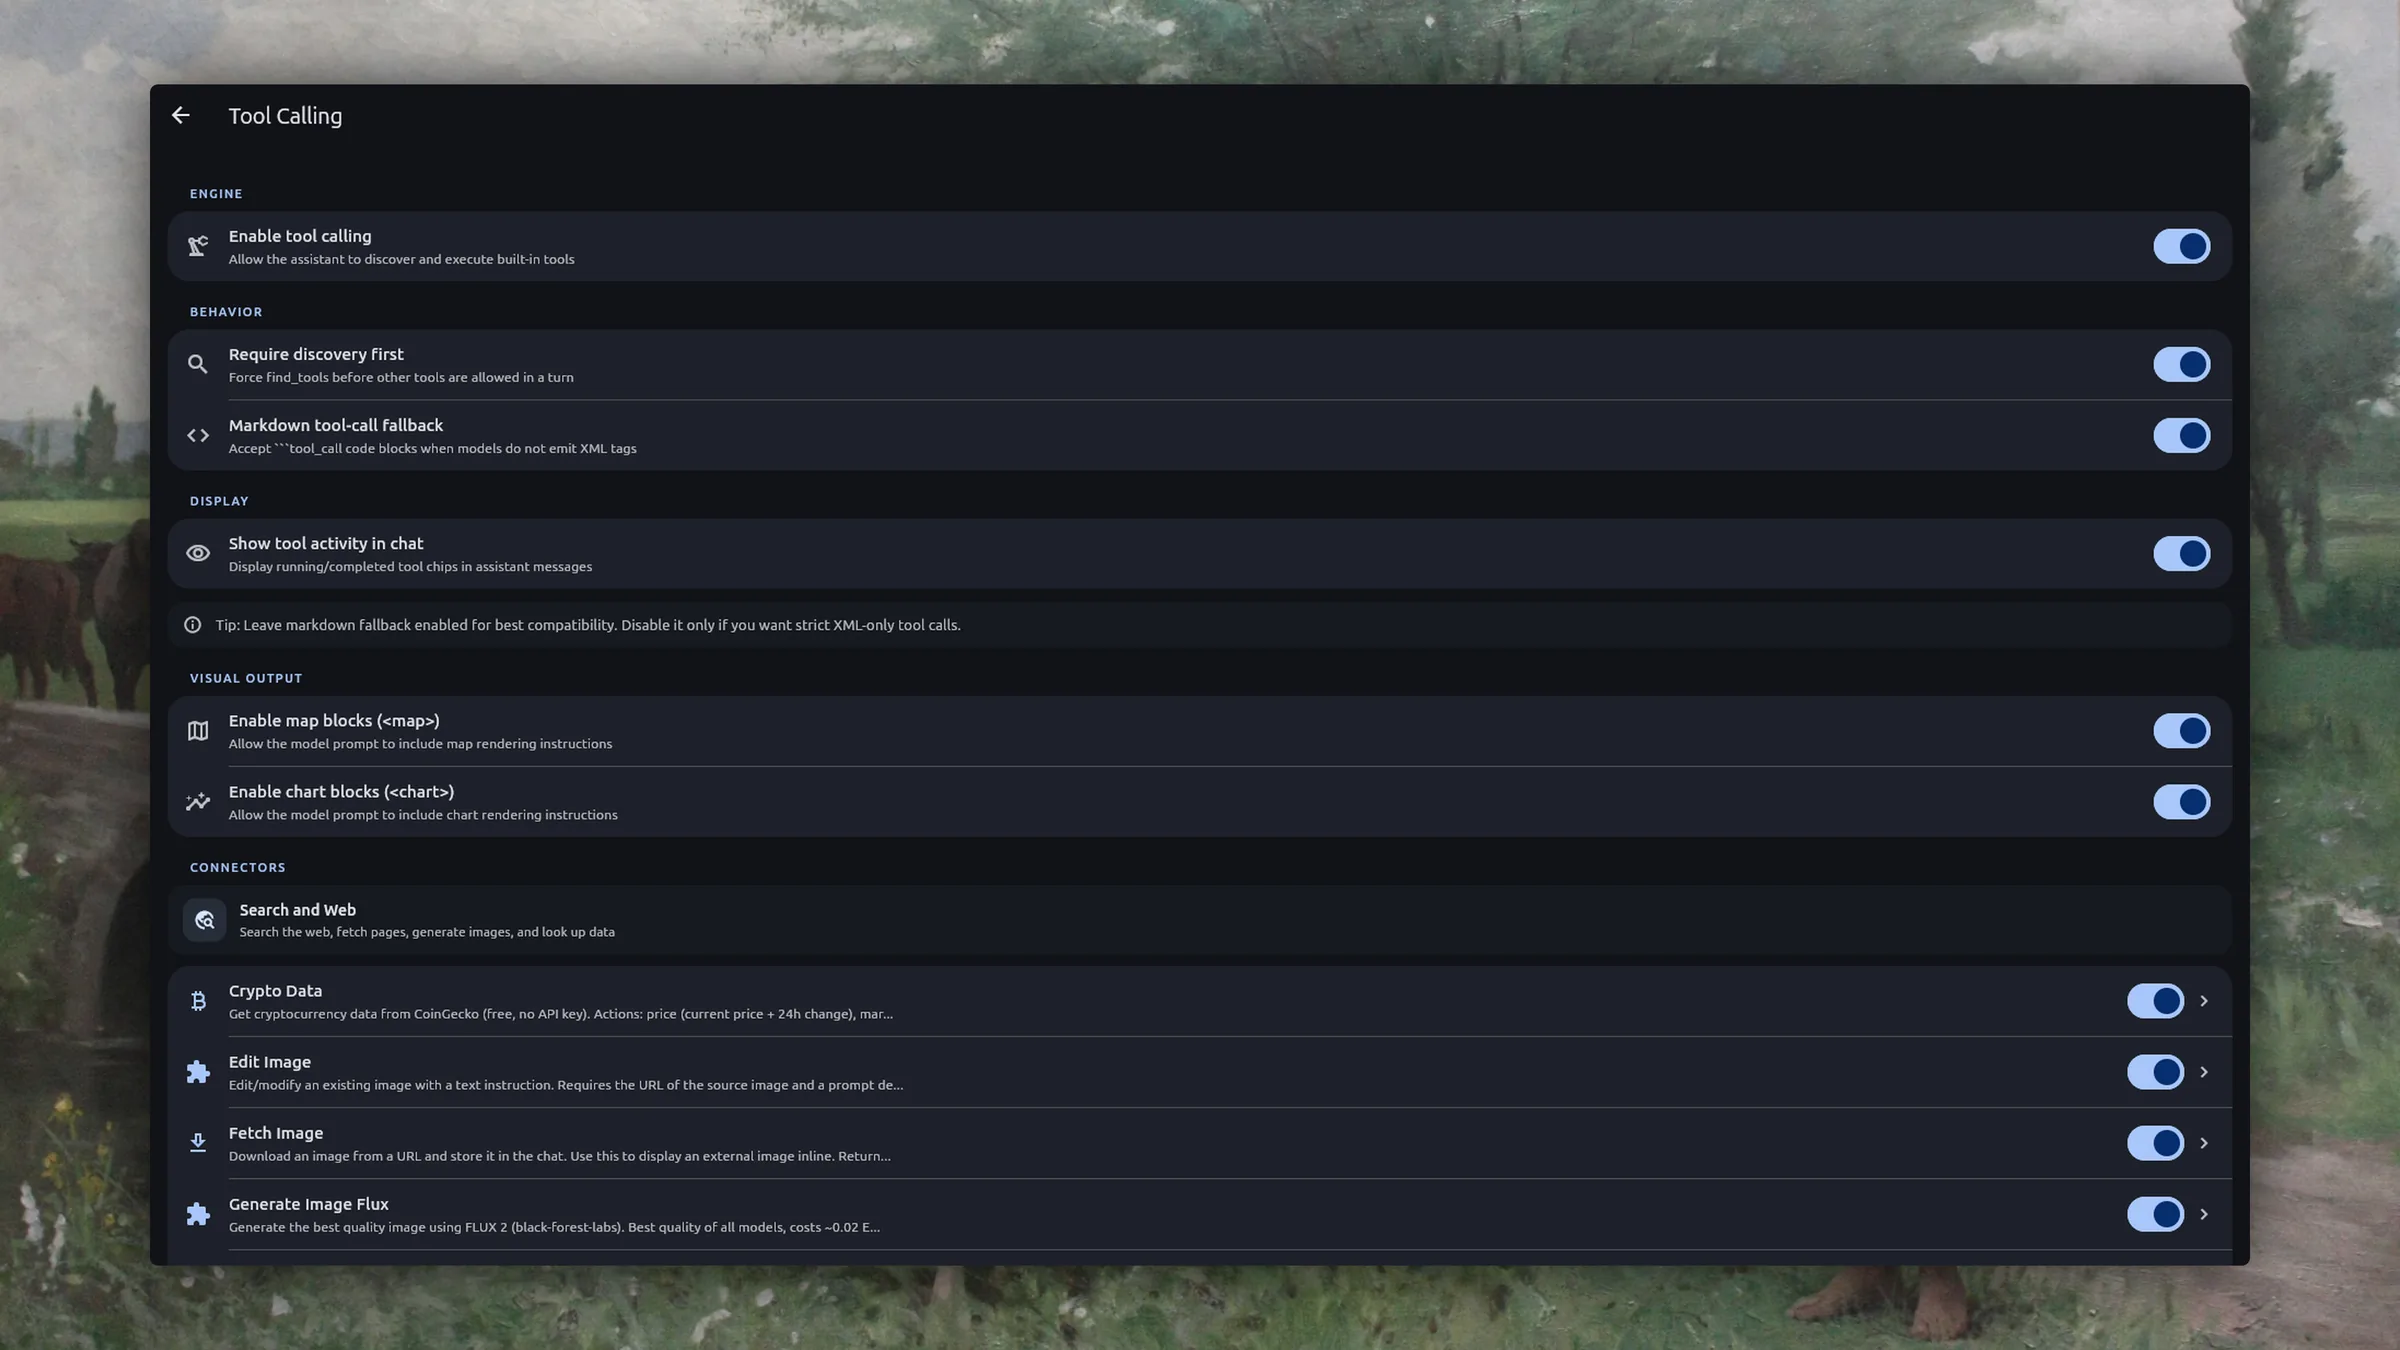Viewport: 2400px width, 1350px height.
Task: Click the Tool Calling page title
Action: pyautogui.click(x=285, y=116)
